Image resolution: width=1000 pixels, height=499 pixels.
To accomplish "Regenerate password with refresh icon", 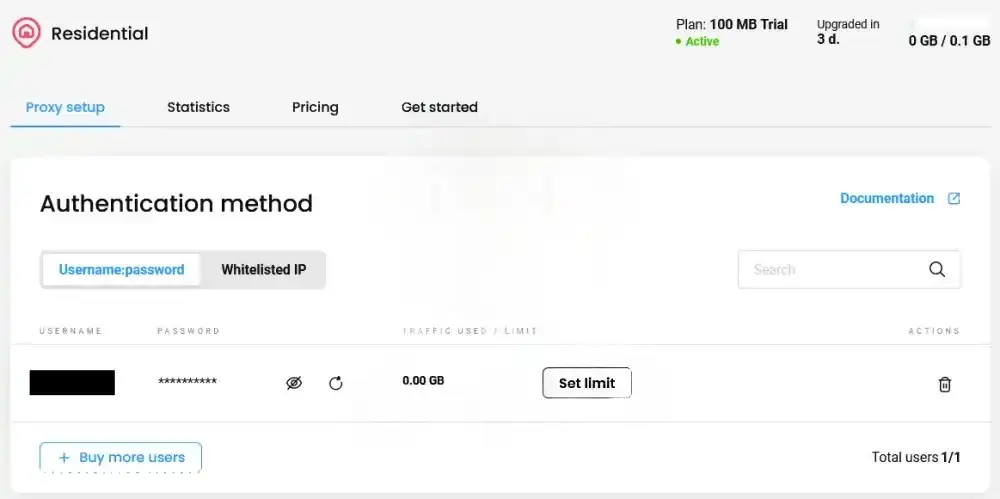I will [x=336, y=383].
